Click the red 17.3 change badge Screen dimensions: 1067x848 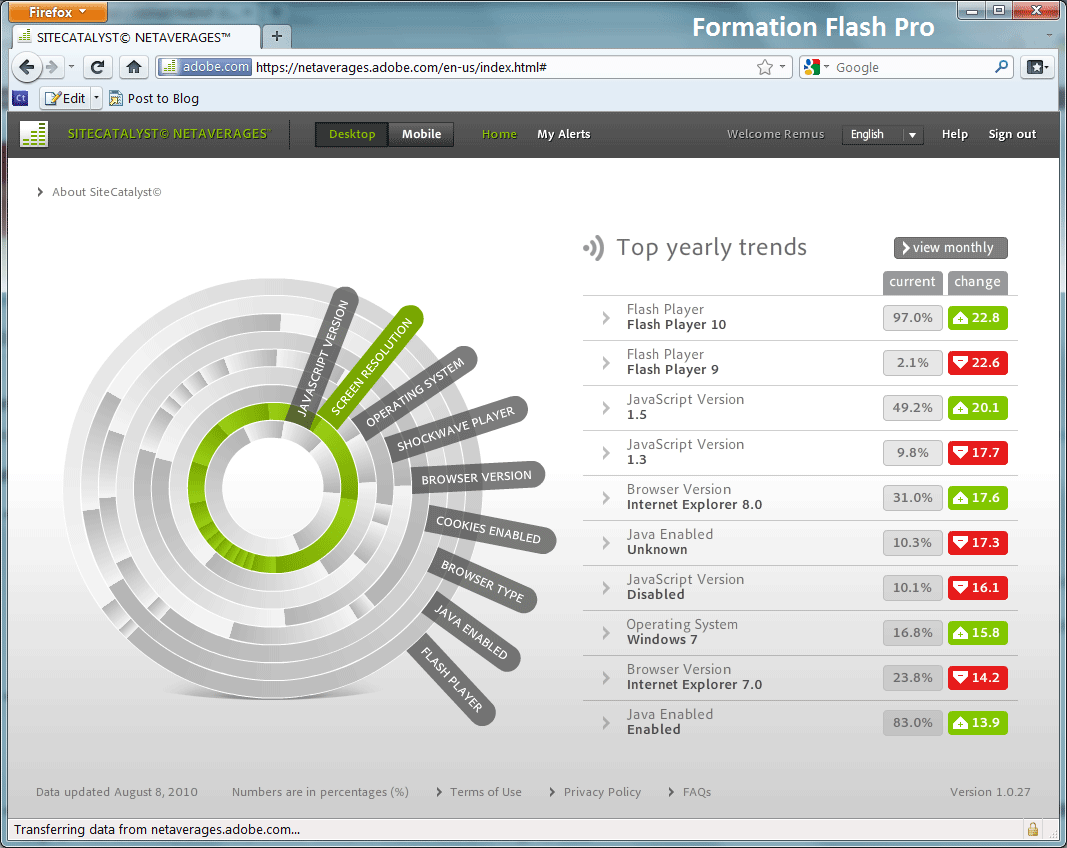tap(977, 542)
